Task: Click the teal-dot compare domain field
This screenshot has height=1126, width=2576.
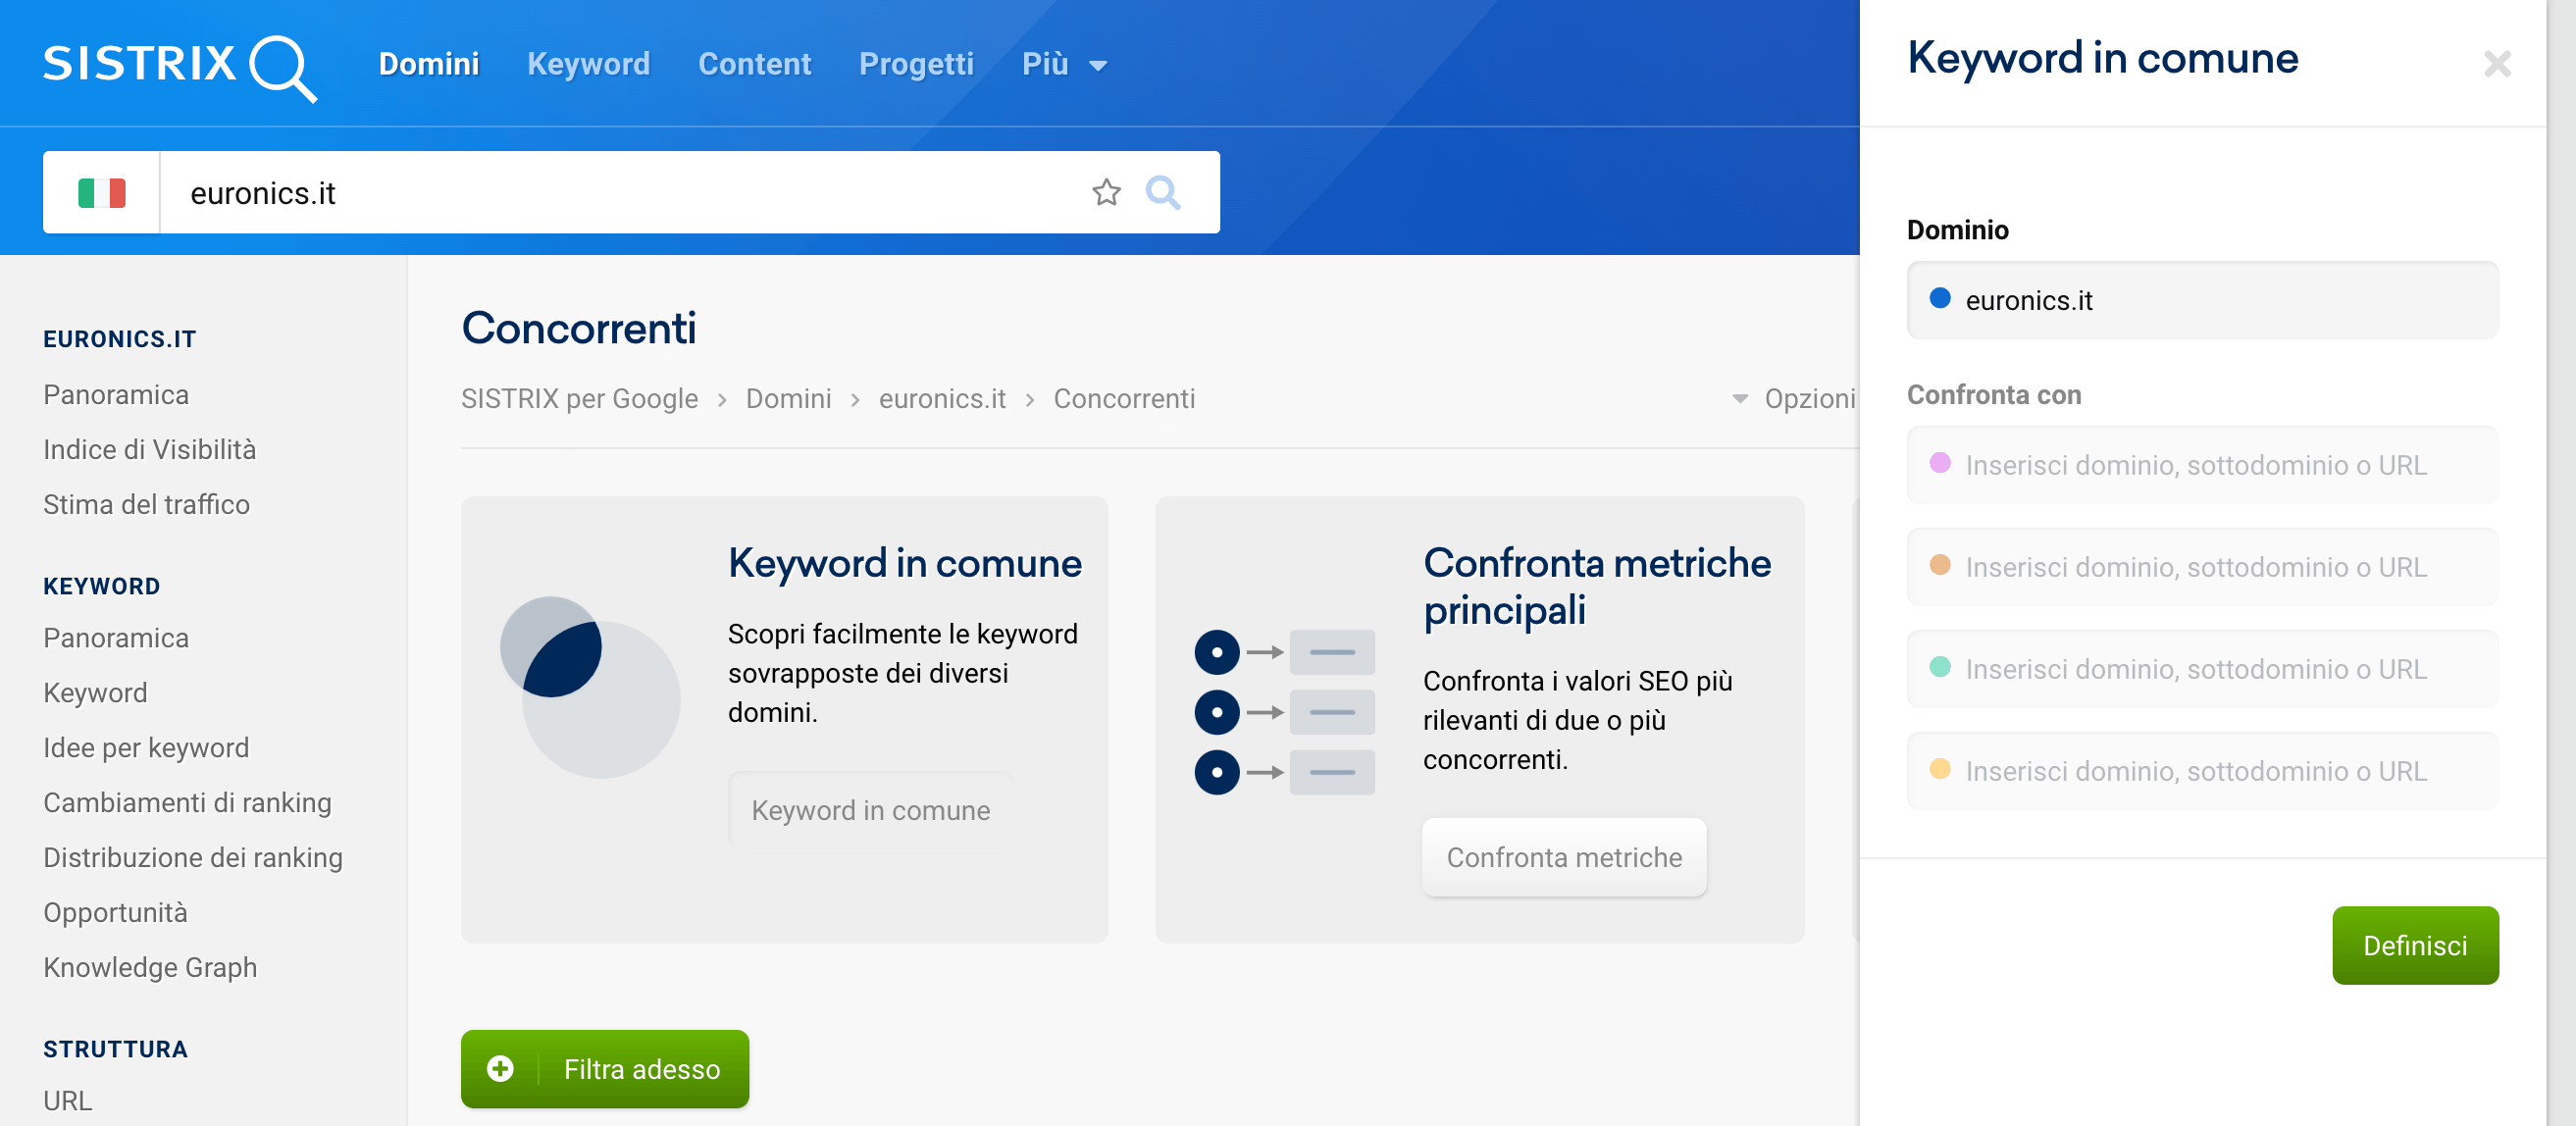Action: [2203, 669]
